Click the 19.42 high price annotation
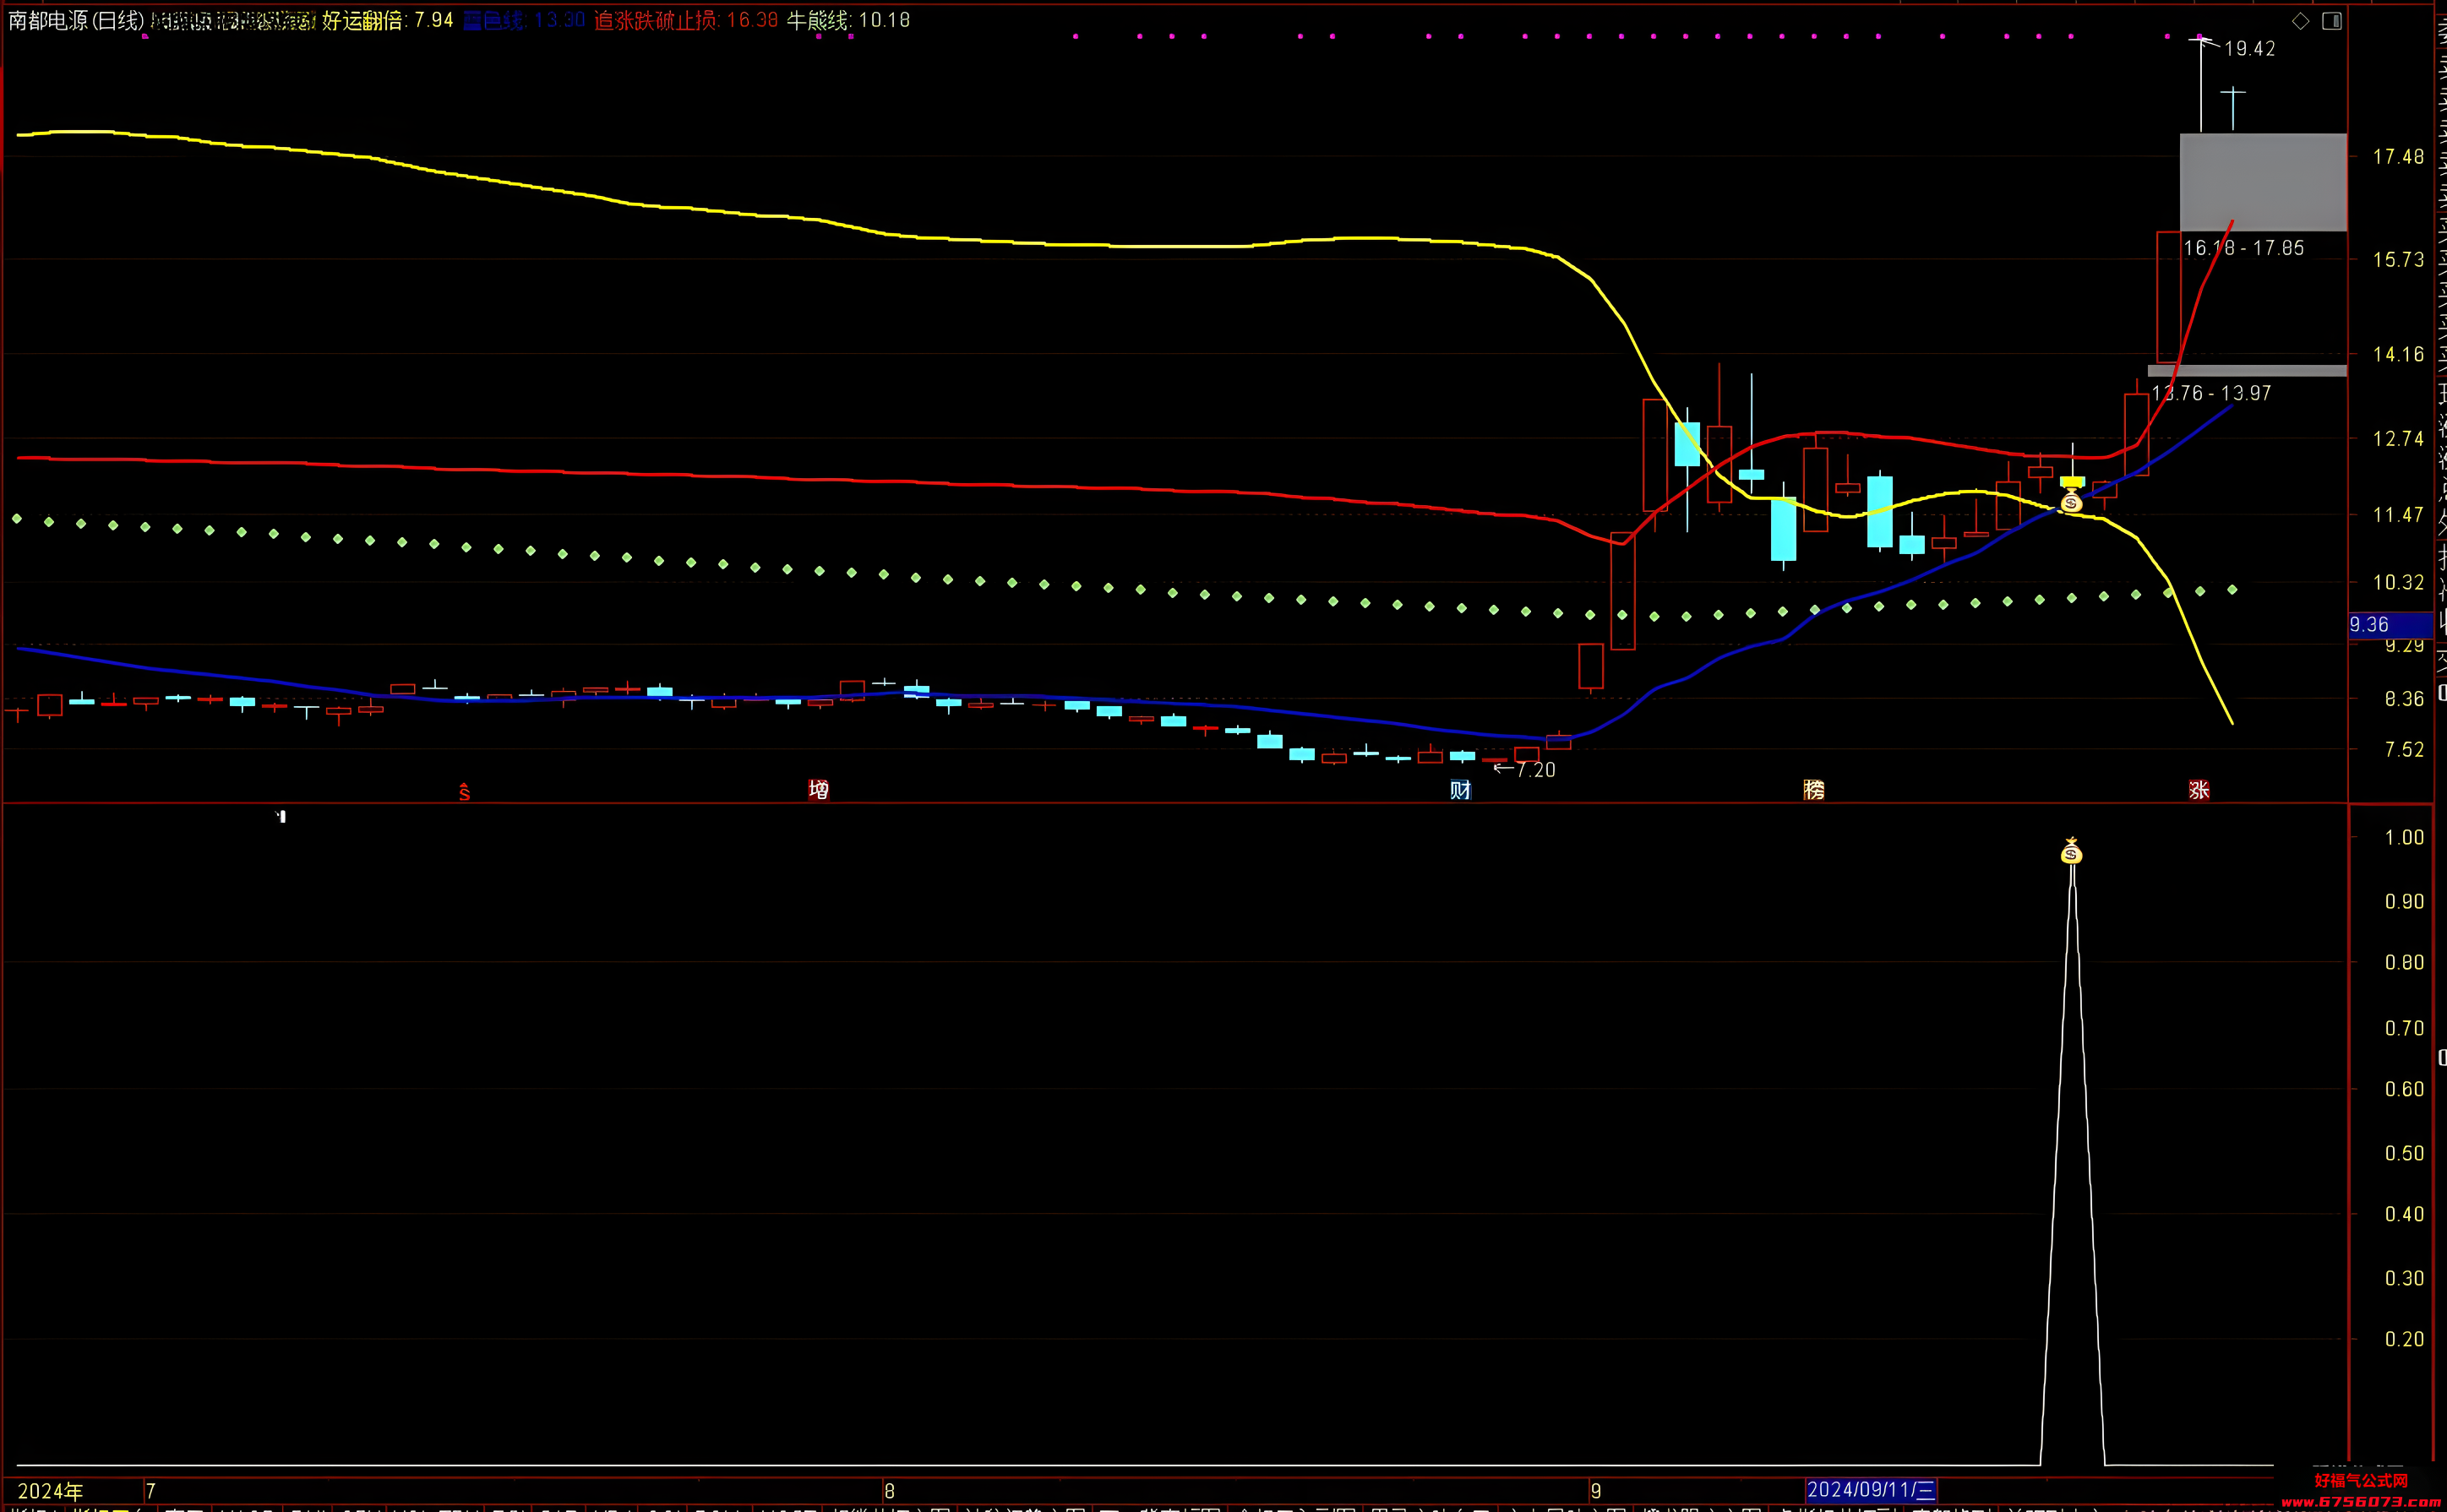 pos(2249,49)
